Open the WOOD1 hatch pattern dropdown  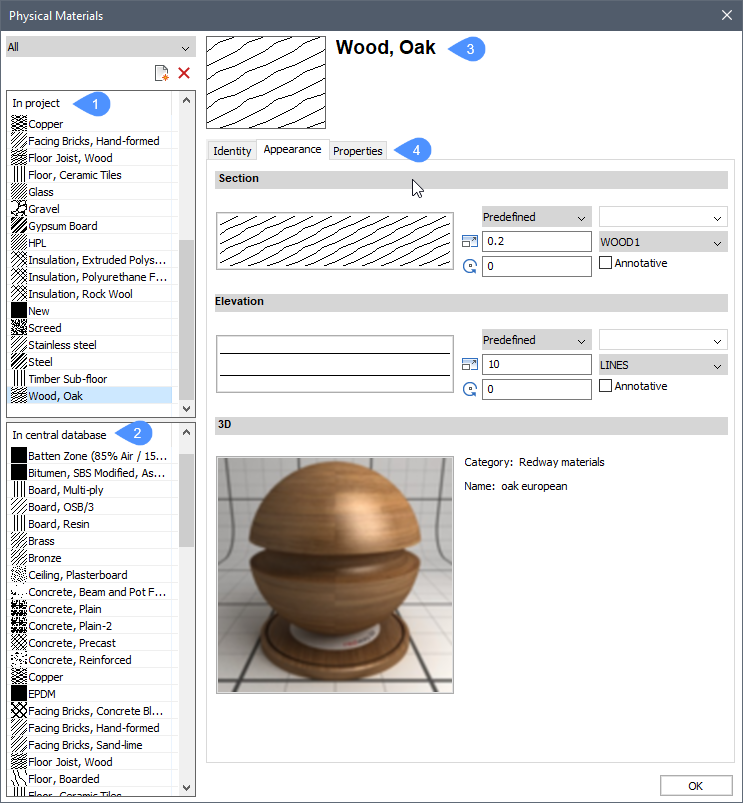click(x=662, y=242)
